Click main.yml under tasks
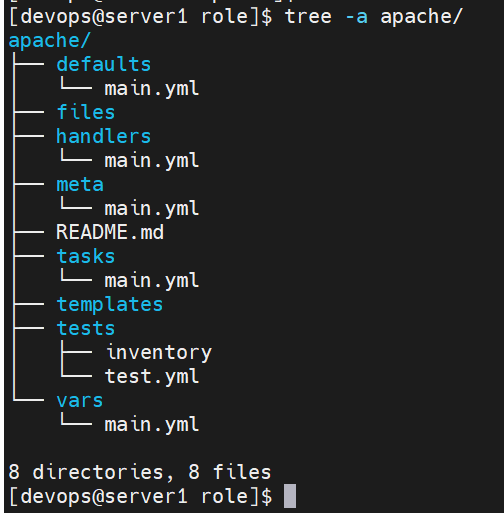504x513 pixels. [x=152, y=281]
